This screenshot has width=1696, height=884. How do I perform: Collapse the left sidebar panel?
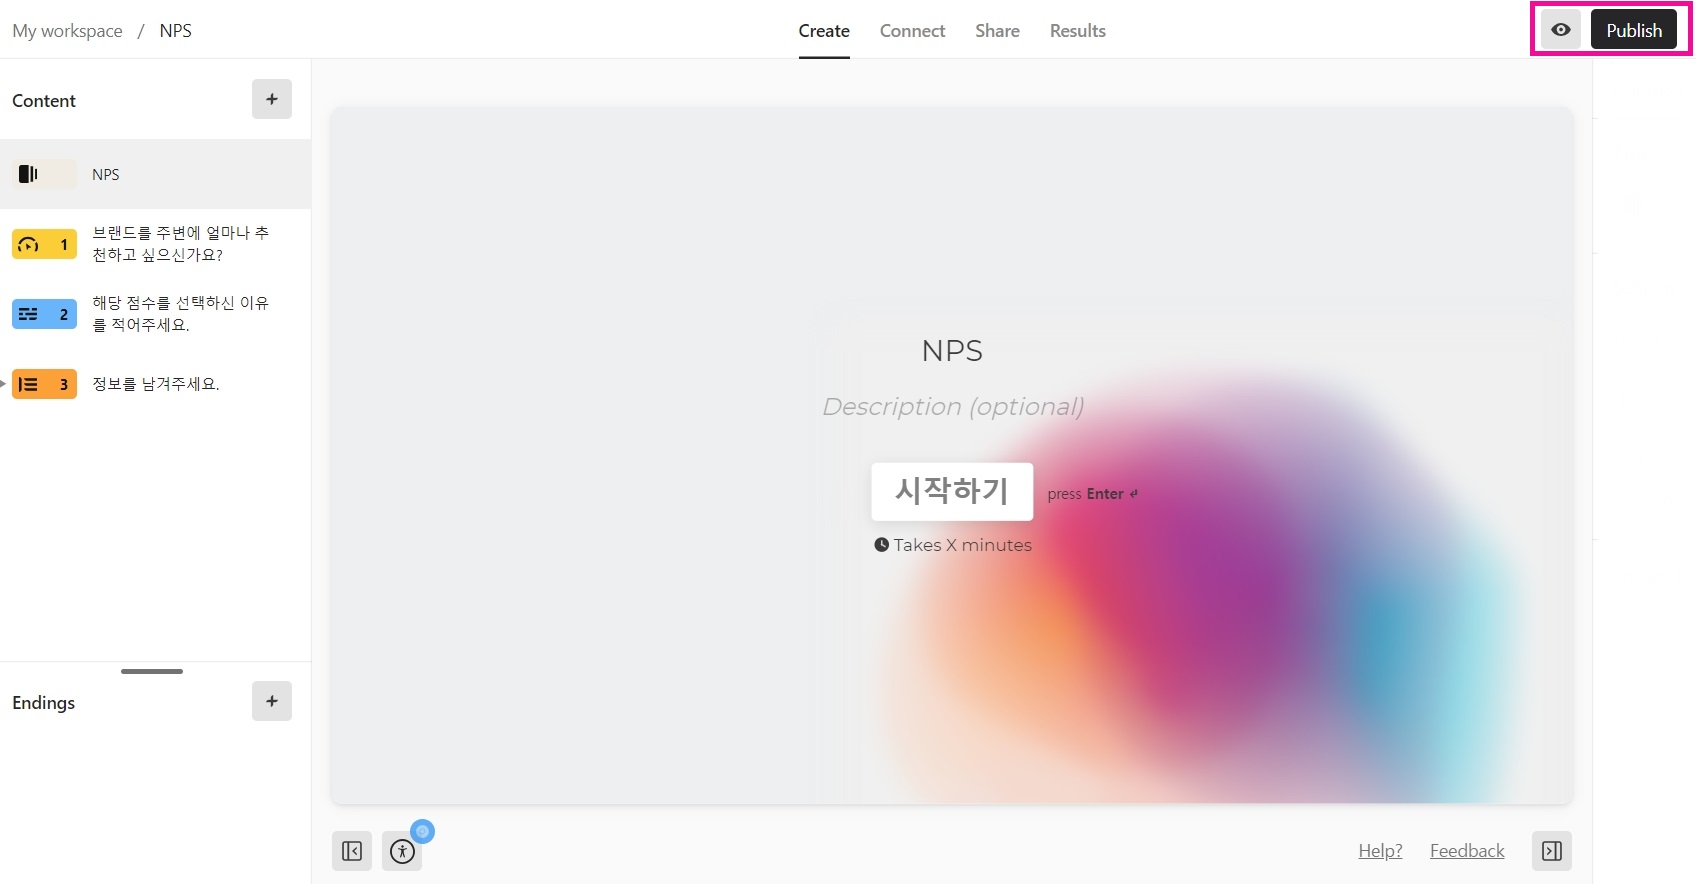click(352, 851)
